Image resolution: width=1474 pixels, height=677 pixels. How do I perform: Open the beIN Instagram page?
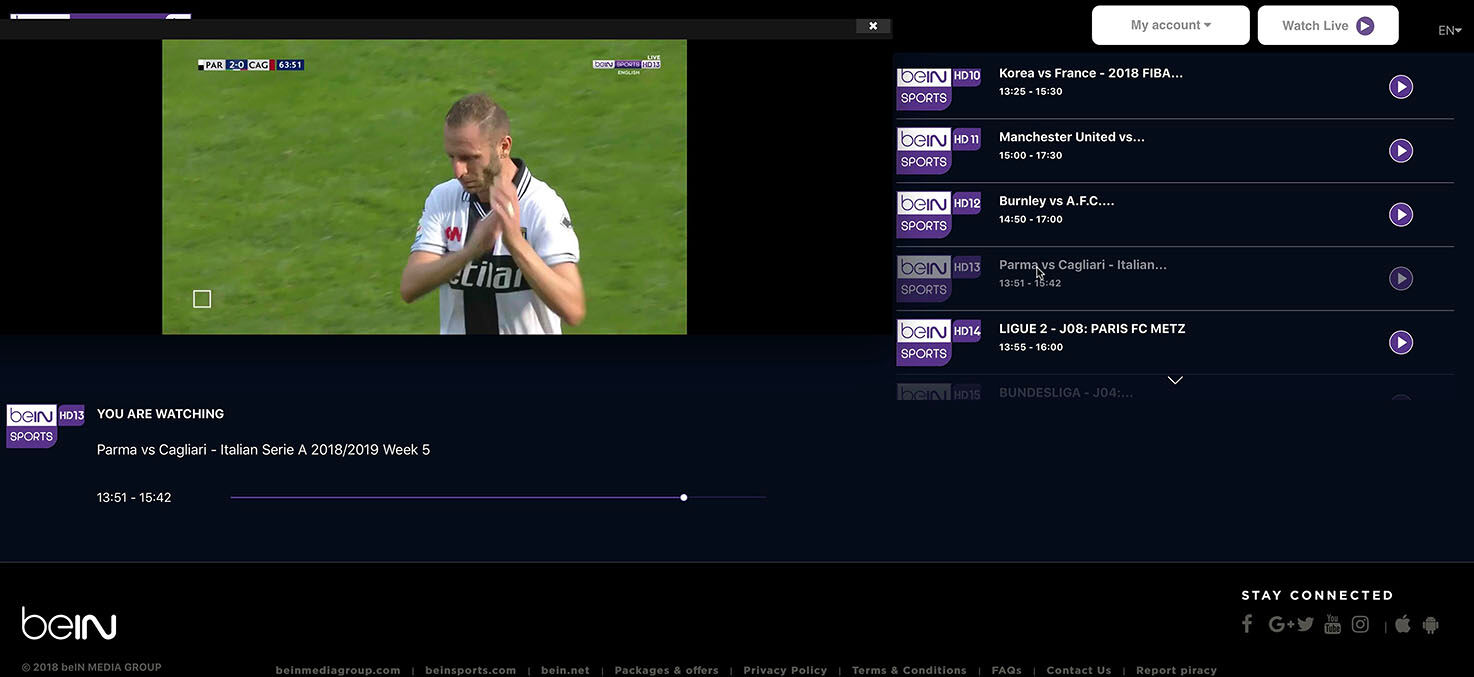click(x=1360, y=624)
